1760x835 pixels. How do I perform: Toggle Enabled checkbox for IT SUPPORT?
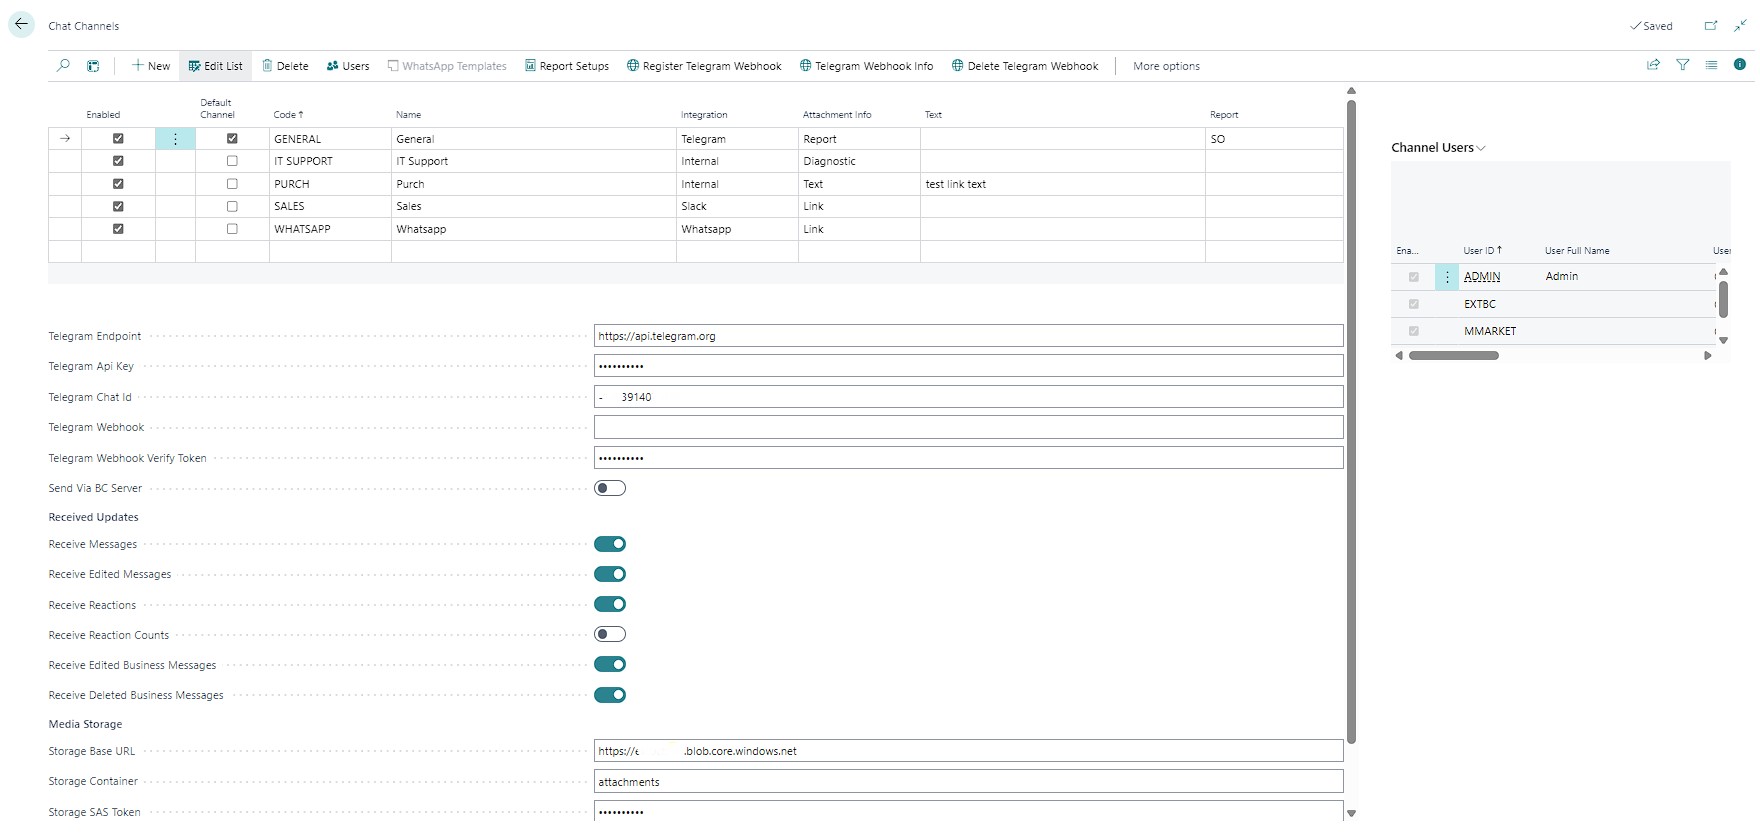(x=118, y=161)
